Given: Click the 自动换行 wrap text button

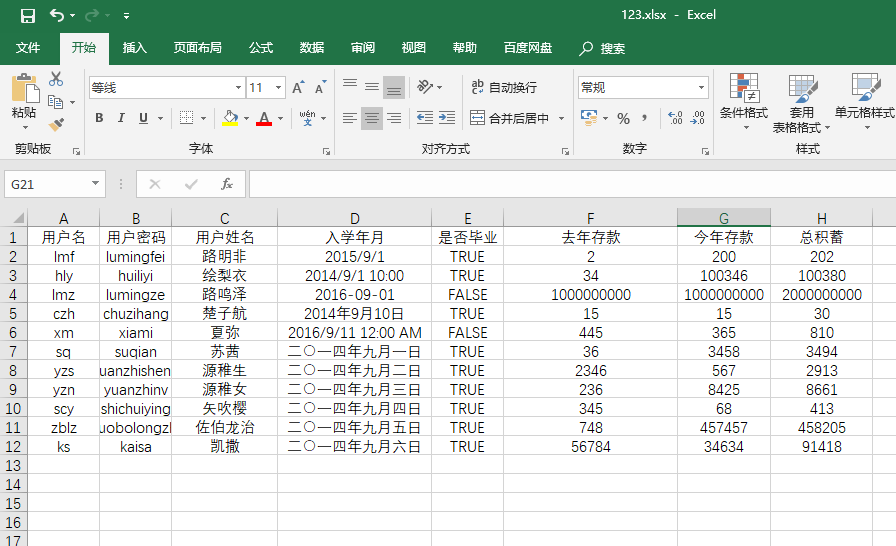Looking at the screenshot, I should click(x=503, y=87).
